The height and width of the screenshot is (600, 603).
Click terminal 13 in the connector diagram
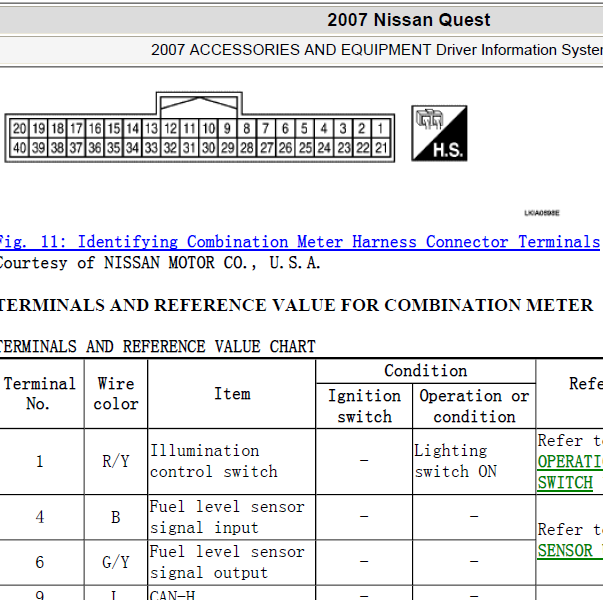(151, 128)
